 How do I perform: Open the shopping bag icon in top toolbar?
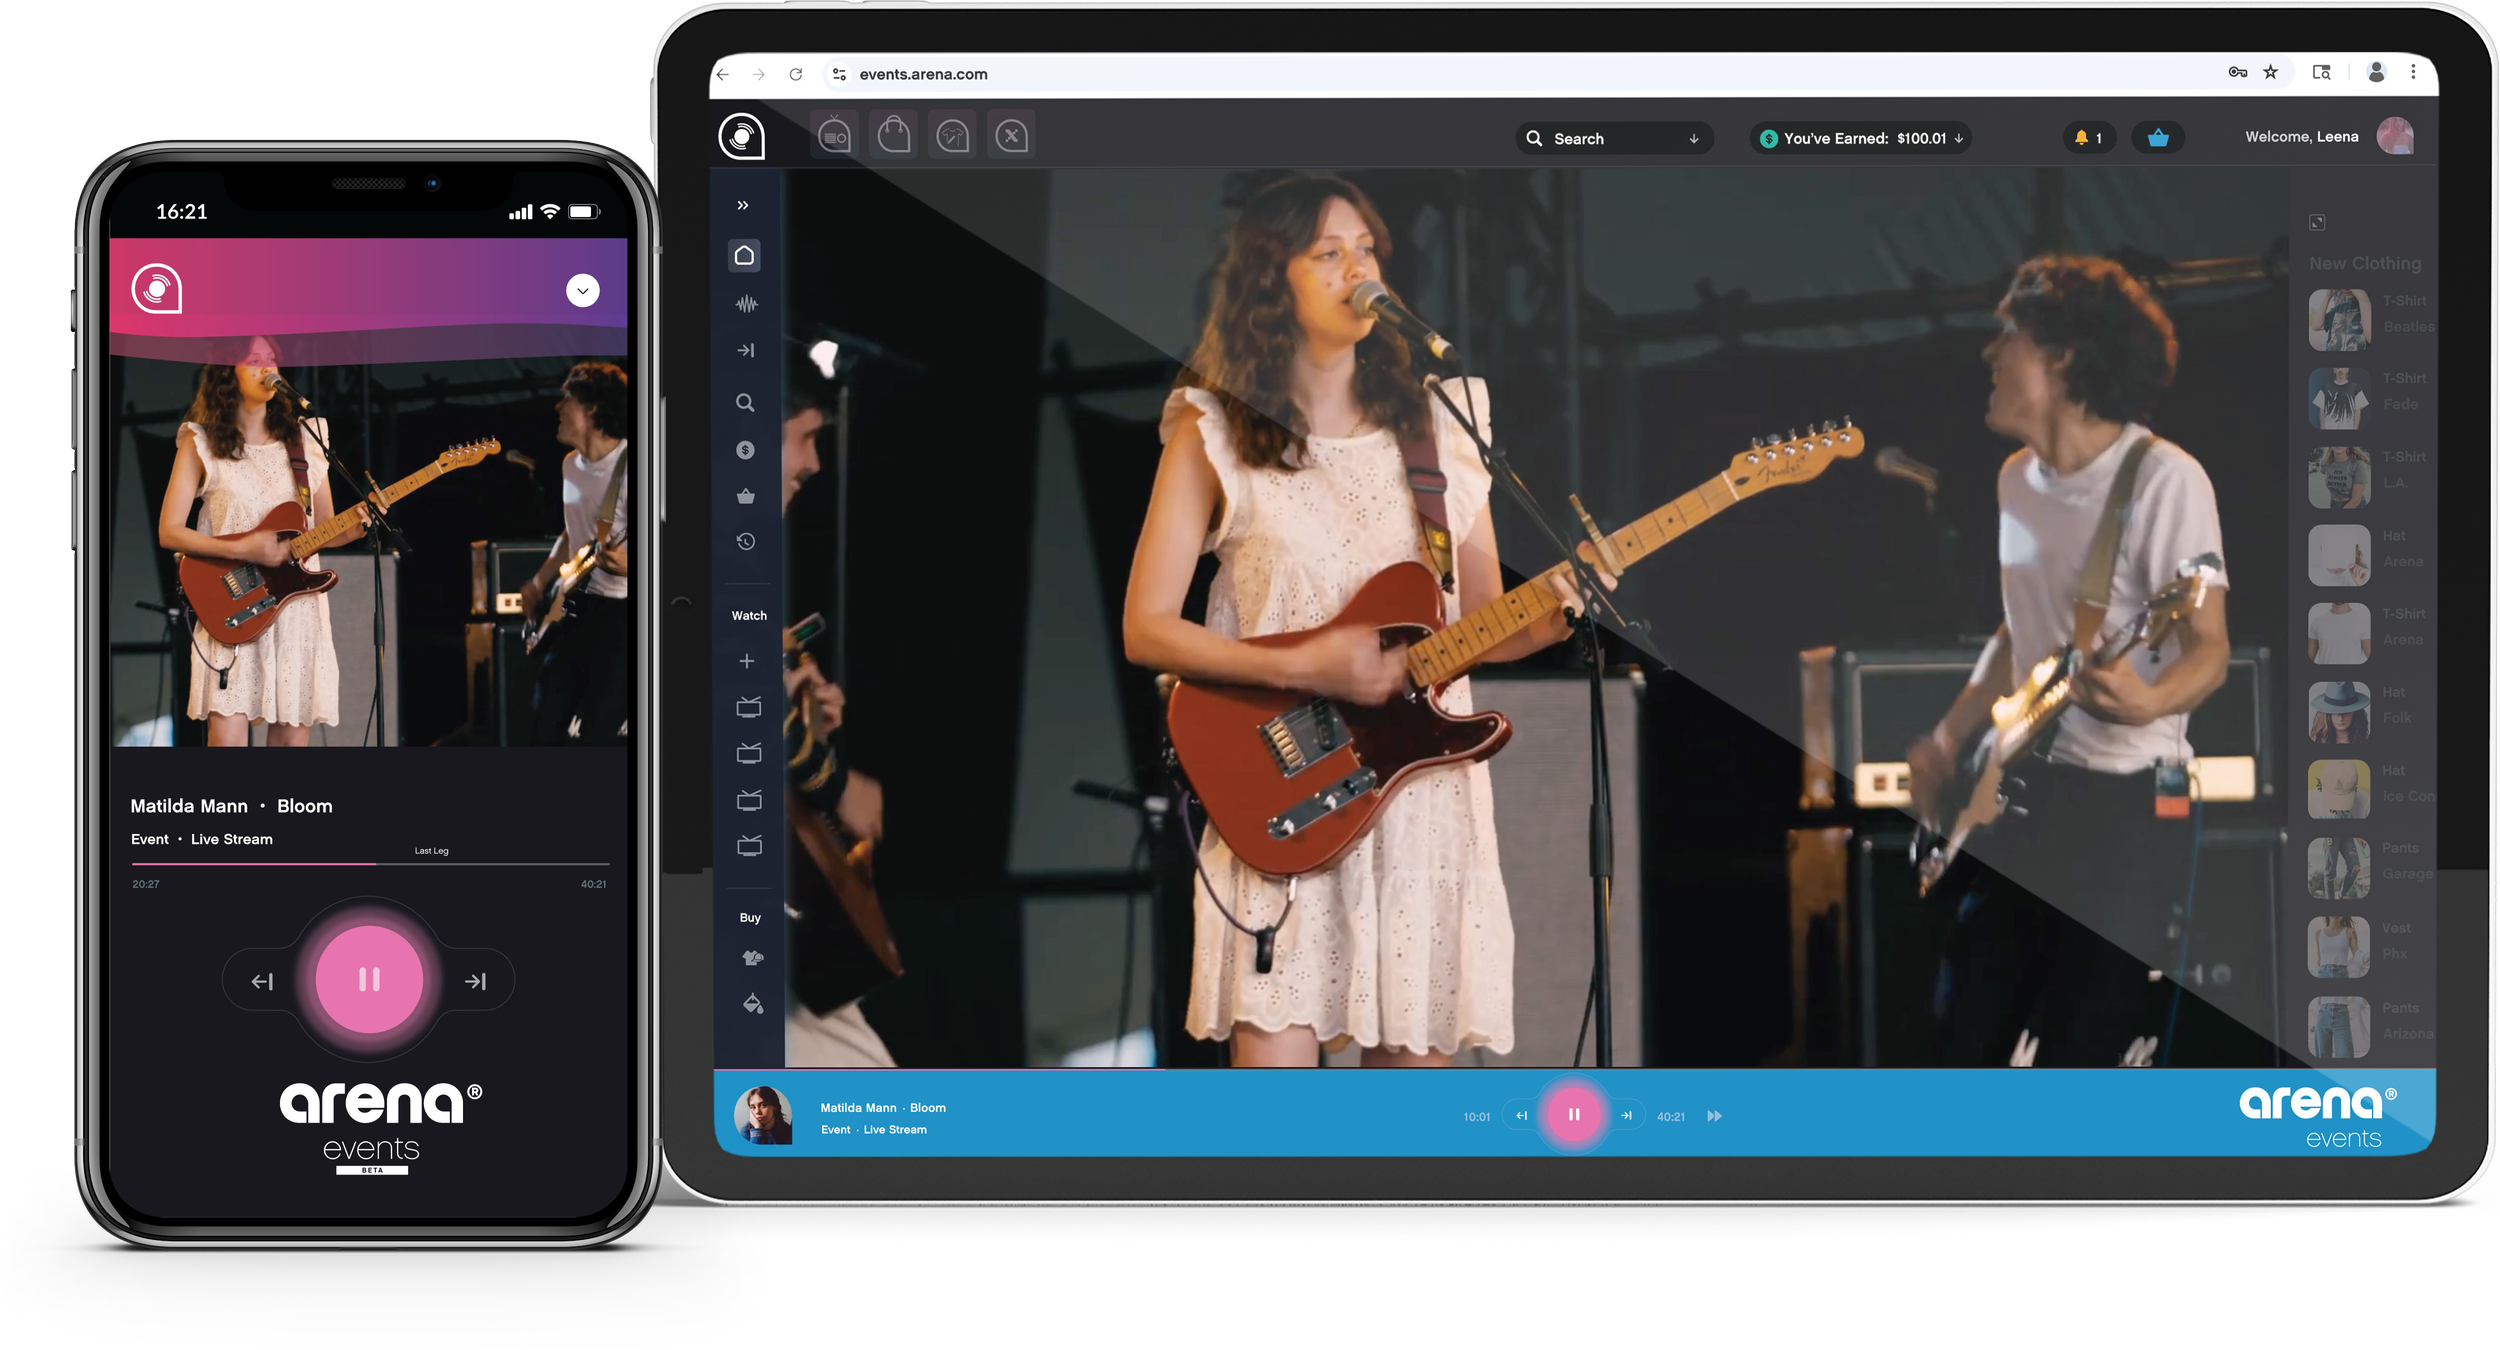pos(894,135)
